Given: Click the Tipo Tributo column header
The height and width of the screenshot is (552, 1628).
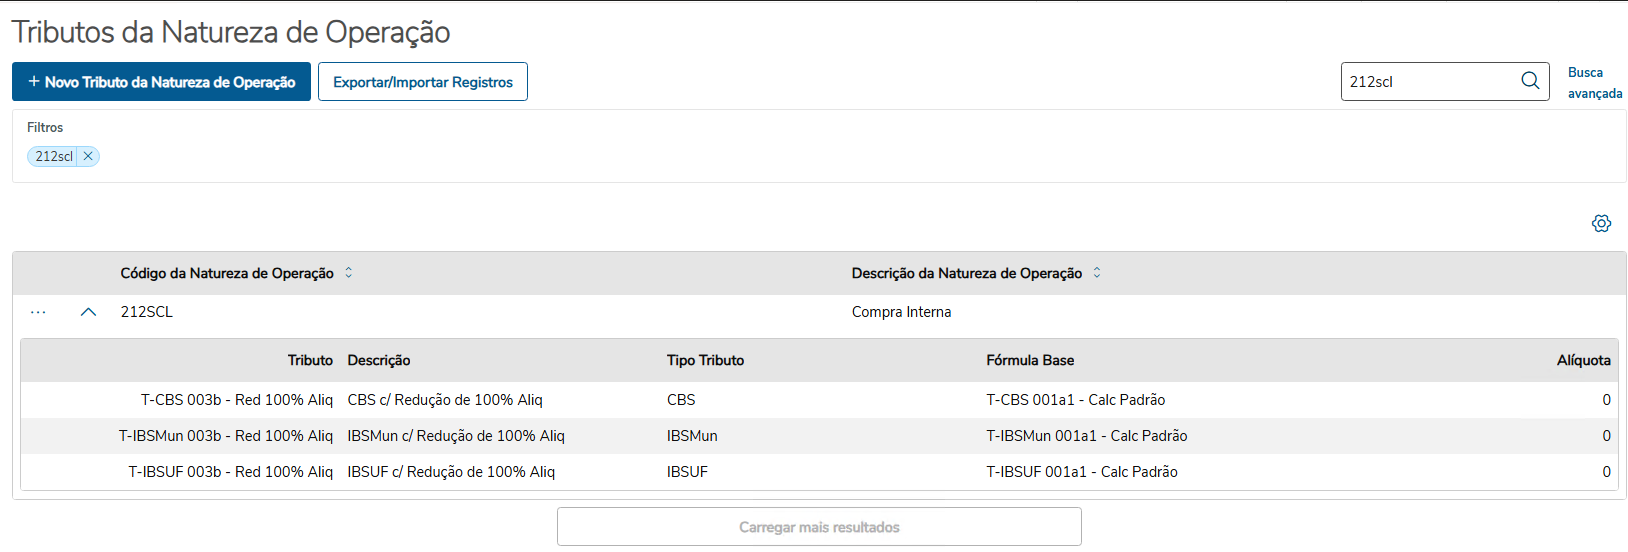Looking at the screenshot, I should [x=705, y=360].
